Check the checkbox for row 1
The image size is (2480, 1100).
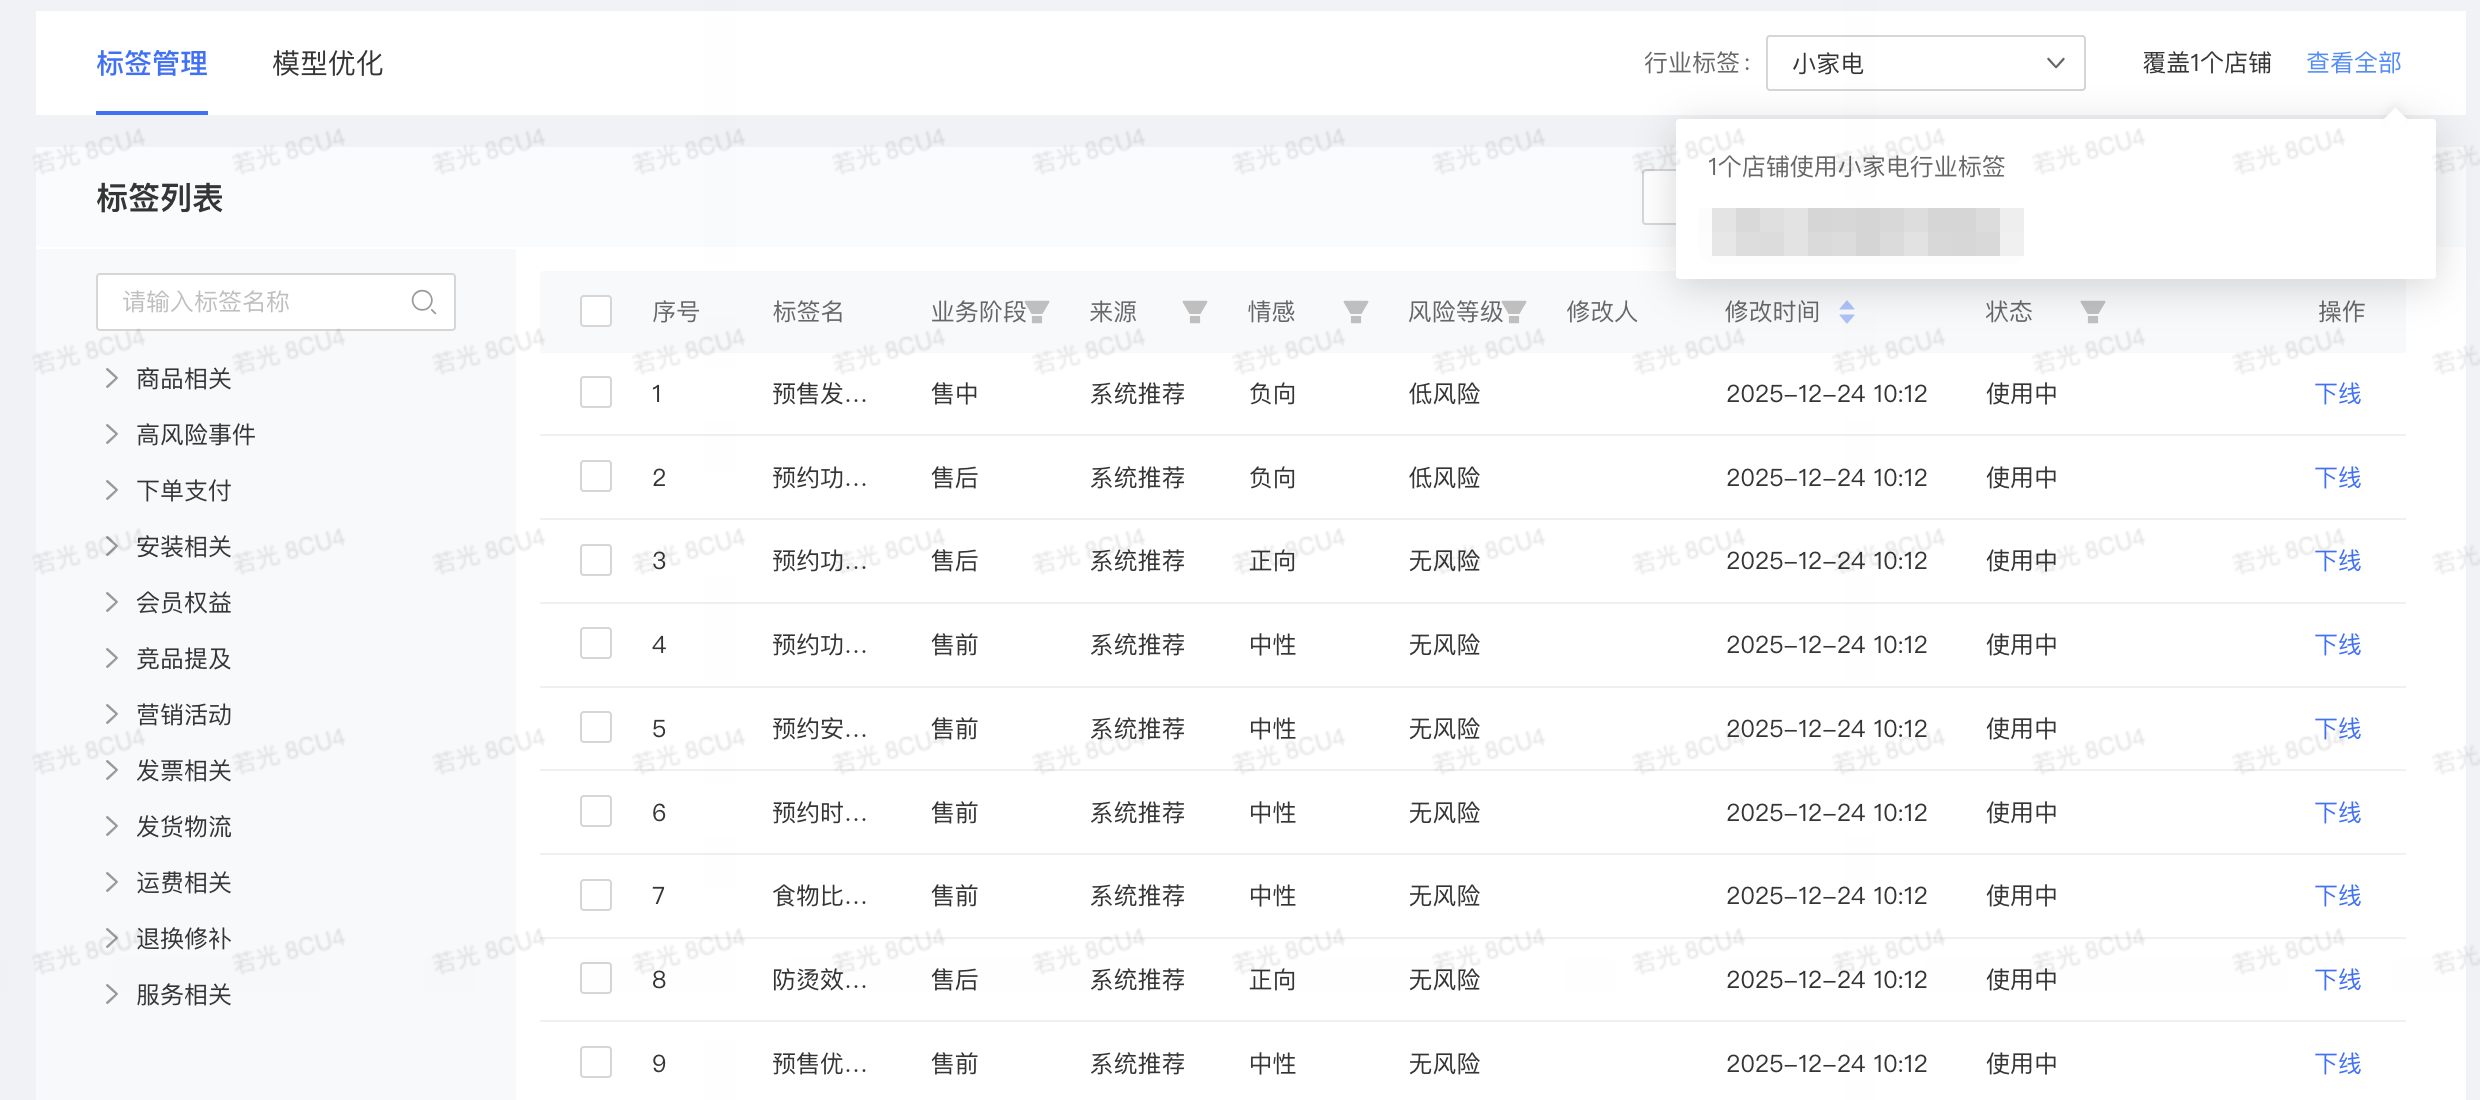click(596, 393)
